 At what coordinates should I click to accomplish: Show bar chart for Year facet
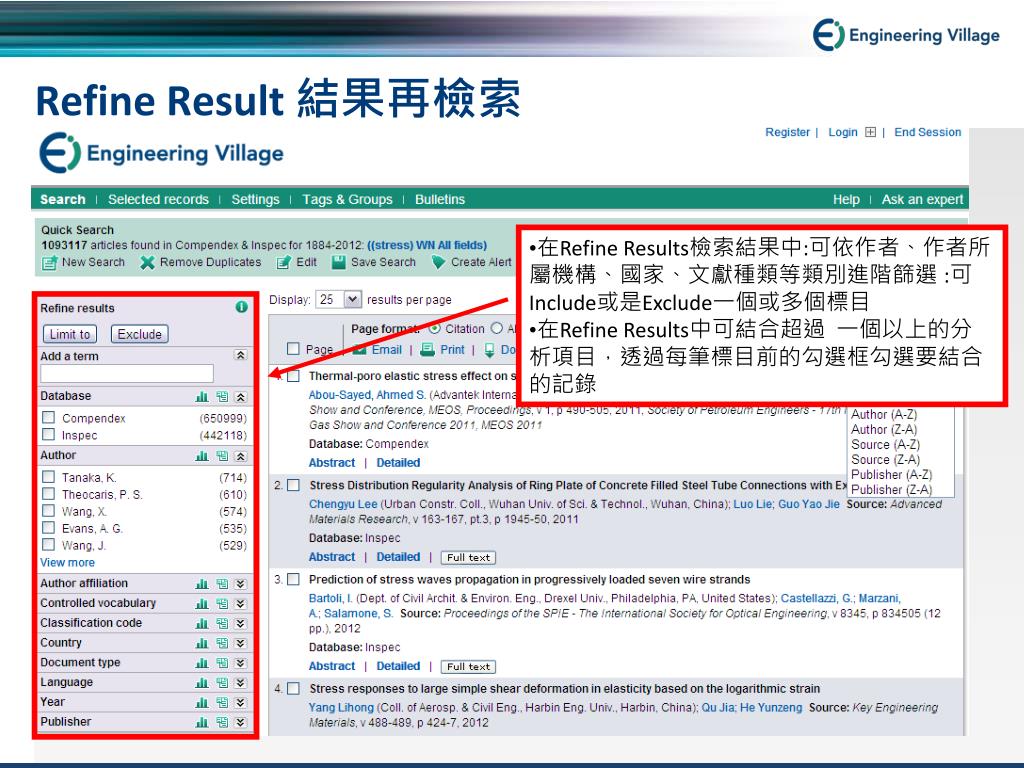202,703
